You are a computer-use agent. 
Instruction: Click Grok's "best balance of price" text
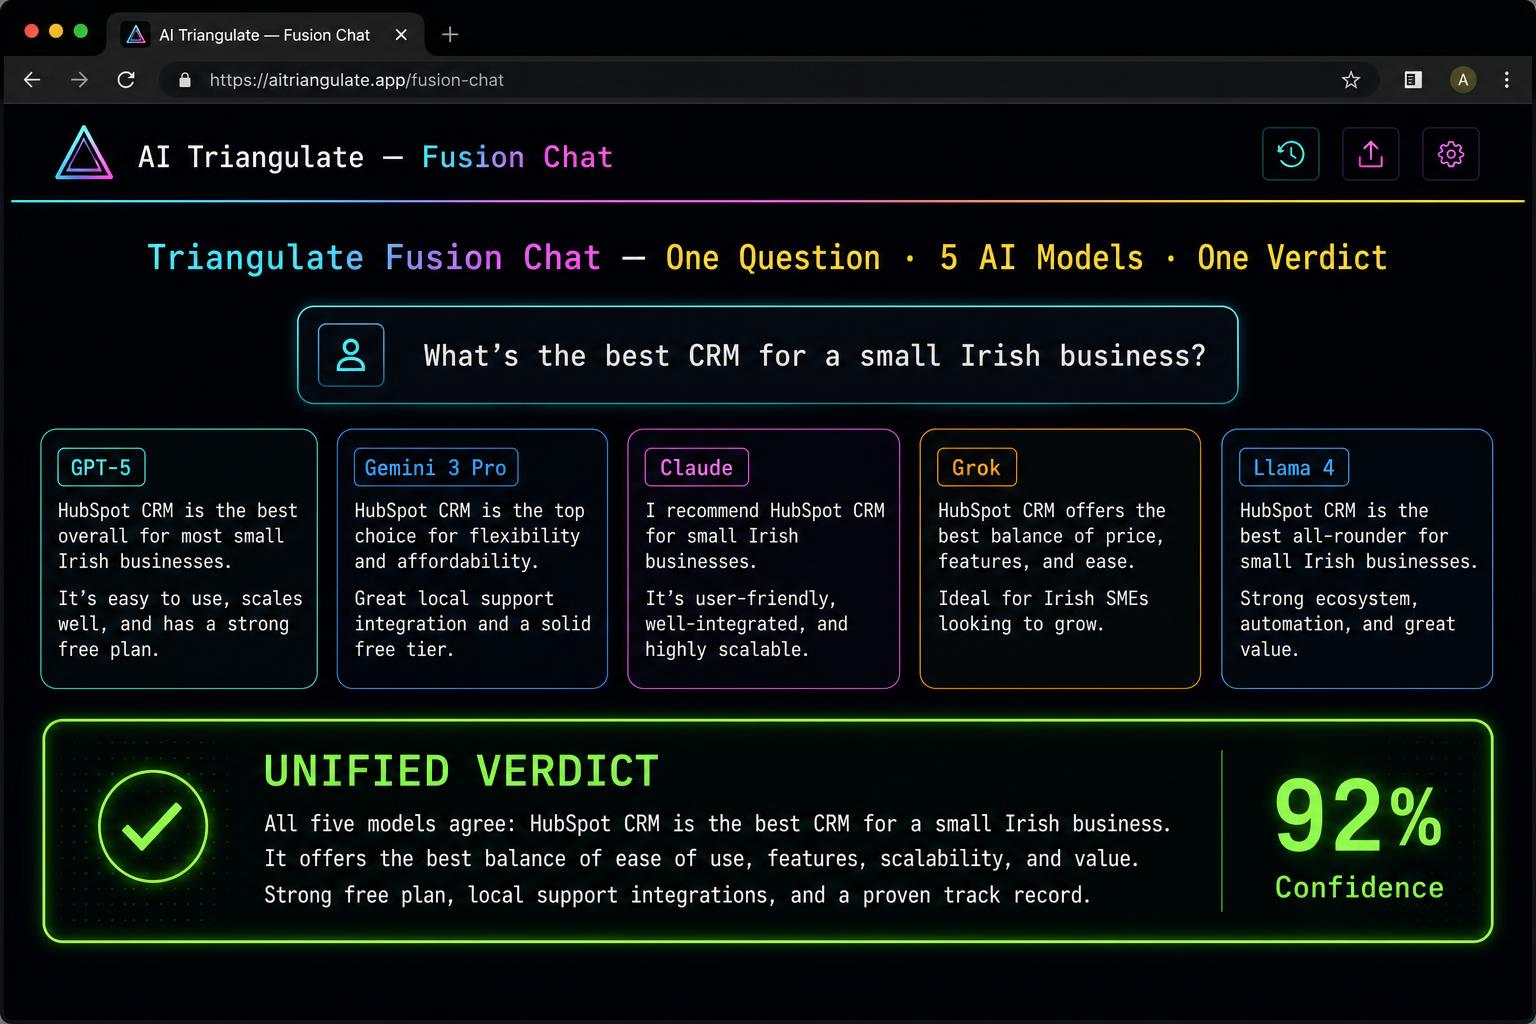(x=1051, y=536)
